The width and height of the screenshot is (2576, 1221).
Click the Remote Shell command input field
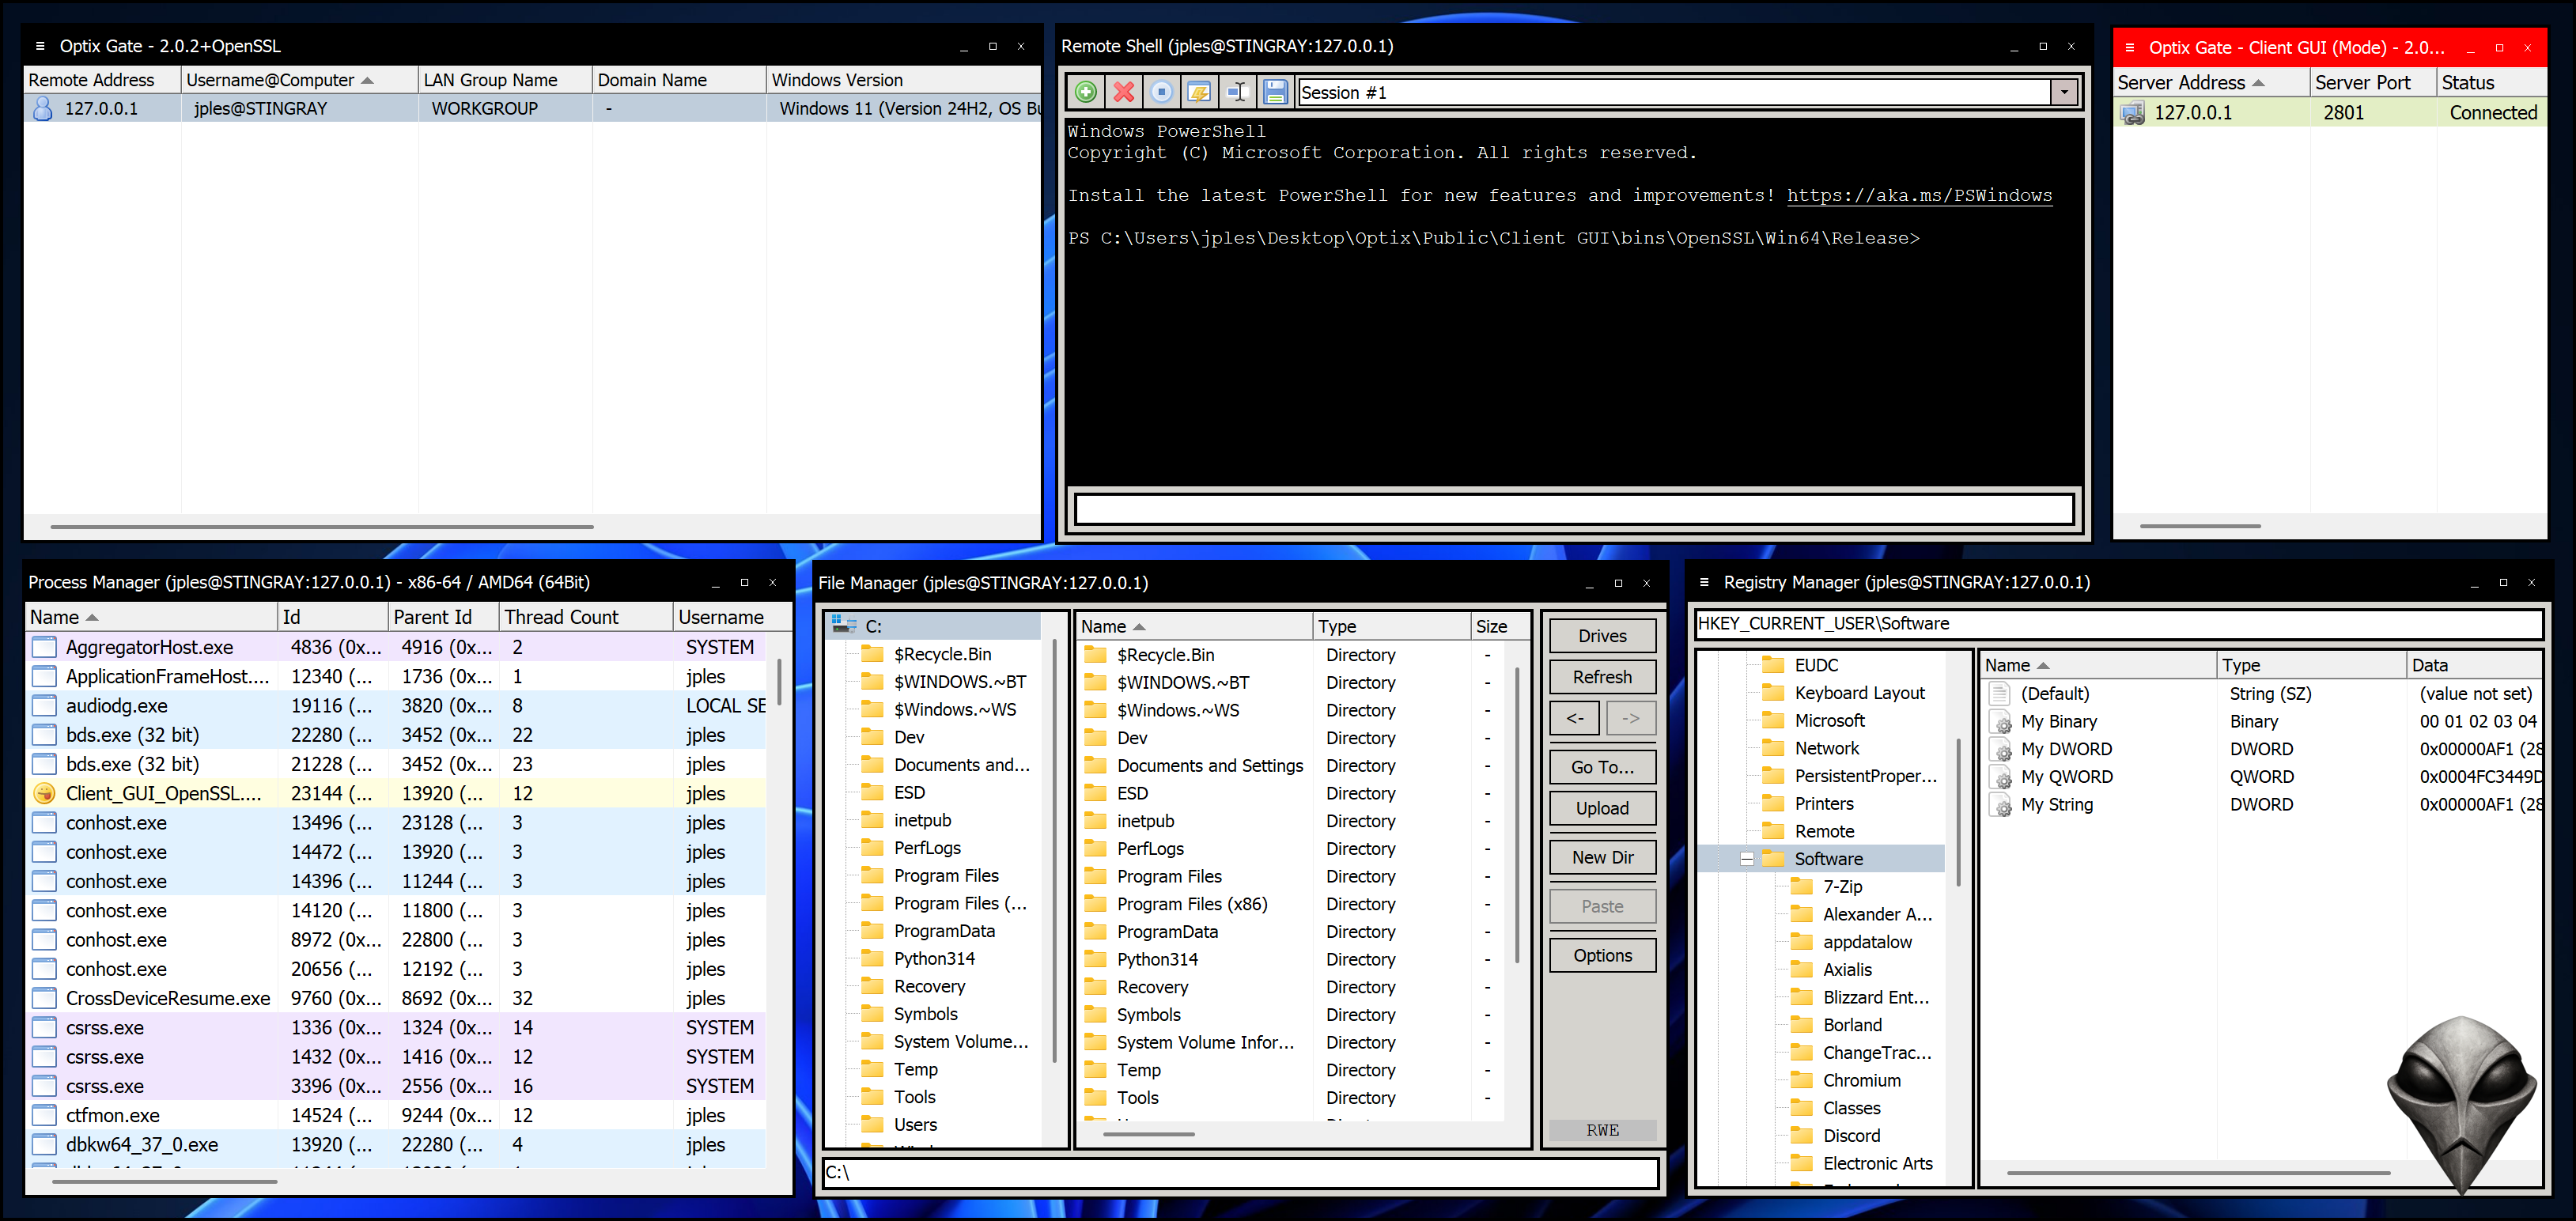[x=1573, y=509]
